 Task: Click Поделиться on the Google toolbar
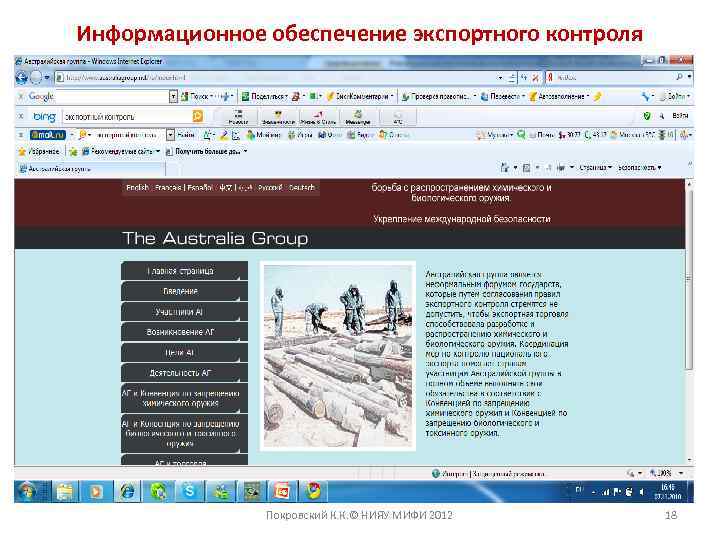(x=264, y=96)
